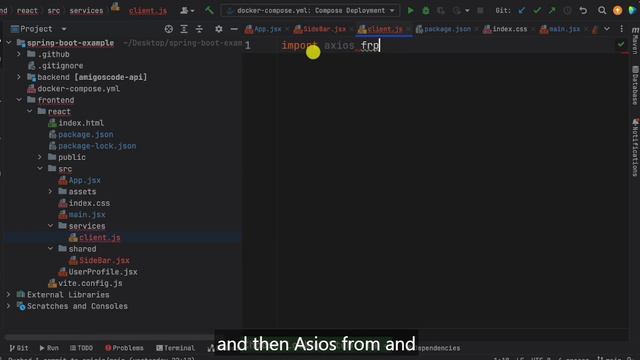Open run configuration dropdown
640x360 pixels.
click(311, 10)
